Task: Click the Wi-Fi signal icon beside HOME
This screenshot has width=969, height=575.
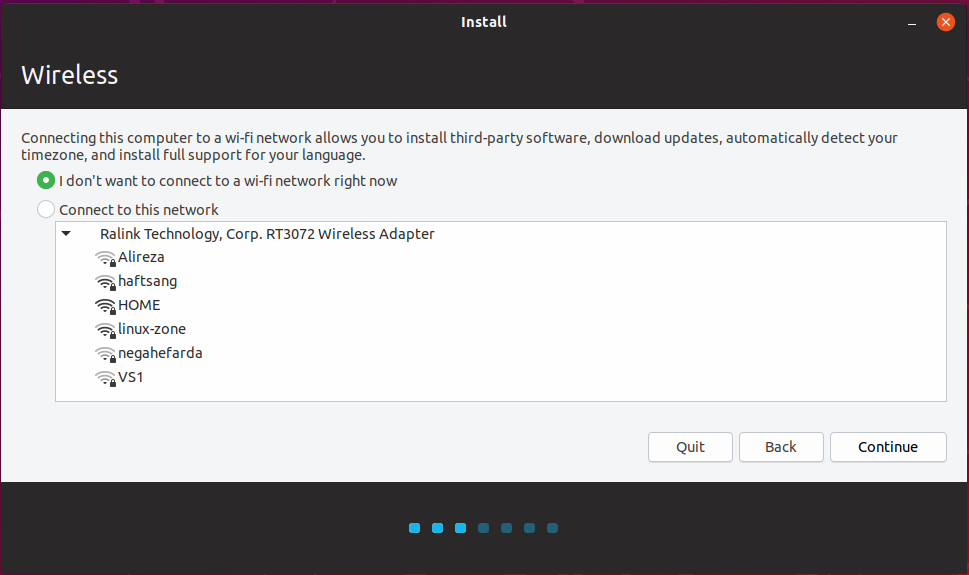Action: click(105, 306)
